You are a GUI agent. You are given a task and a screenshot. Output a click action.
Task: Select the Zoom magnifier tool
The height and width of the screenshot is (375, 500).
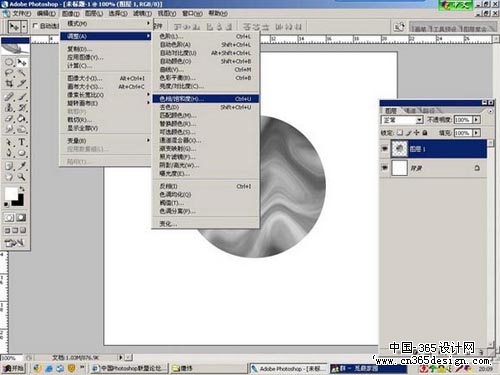(x=22, y=176)
